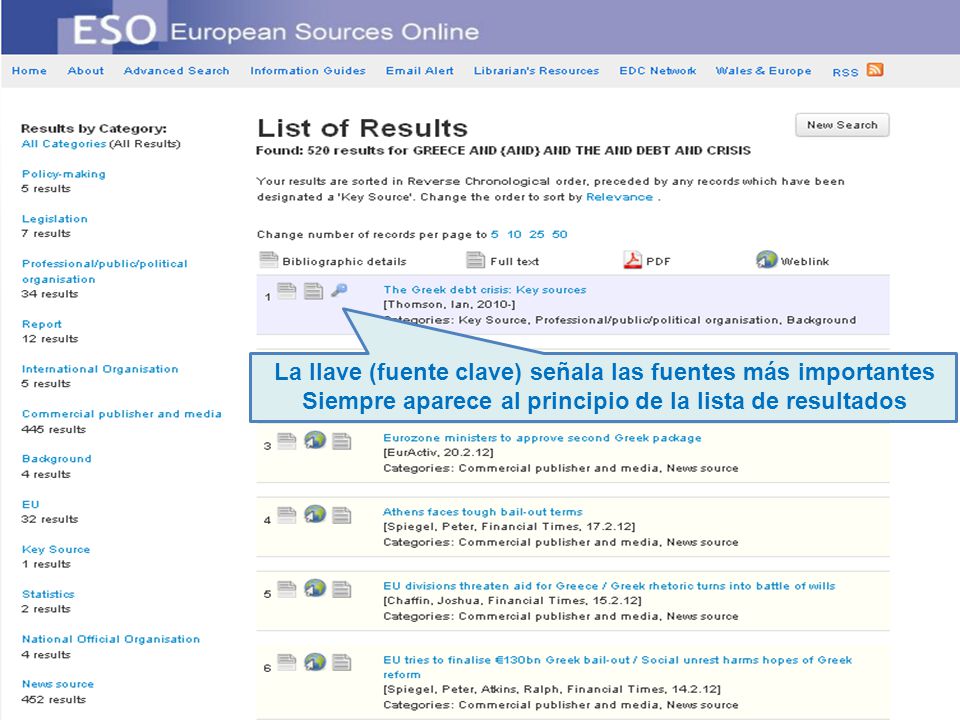The image size is (960, 720).
Task: Open Librarian's Resources menu item
Action: pos(536,71)
